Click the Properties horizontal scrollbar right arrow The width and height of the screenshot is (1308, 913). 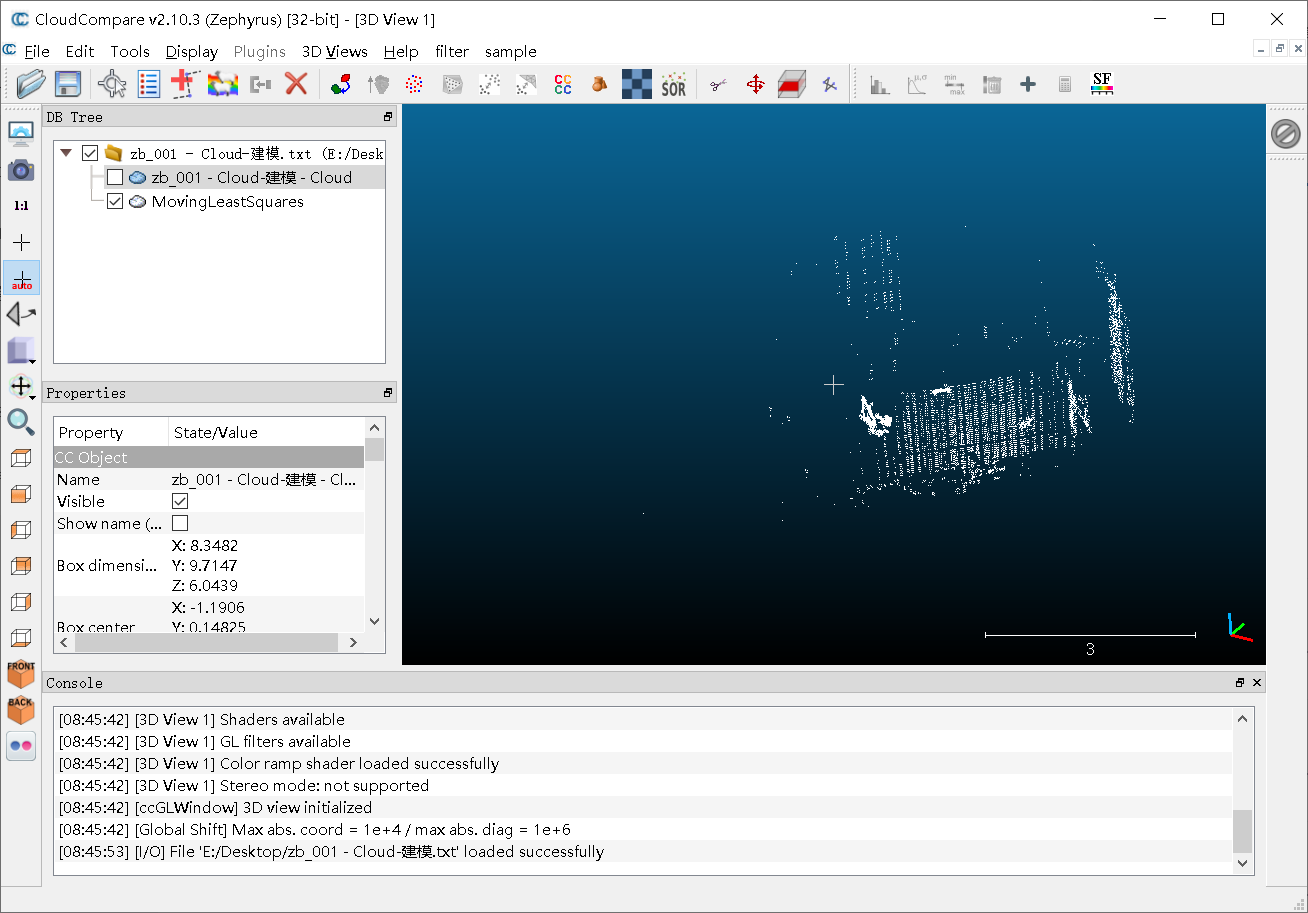353,643
